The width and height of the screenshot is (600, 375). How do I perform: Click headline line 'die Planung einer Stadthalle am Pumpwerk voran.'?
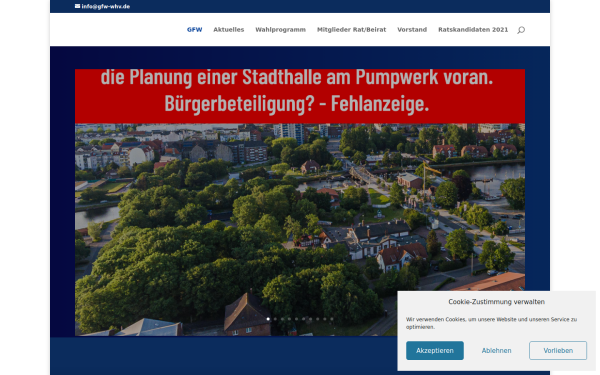click(x=297, y=77)
